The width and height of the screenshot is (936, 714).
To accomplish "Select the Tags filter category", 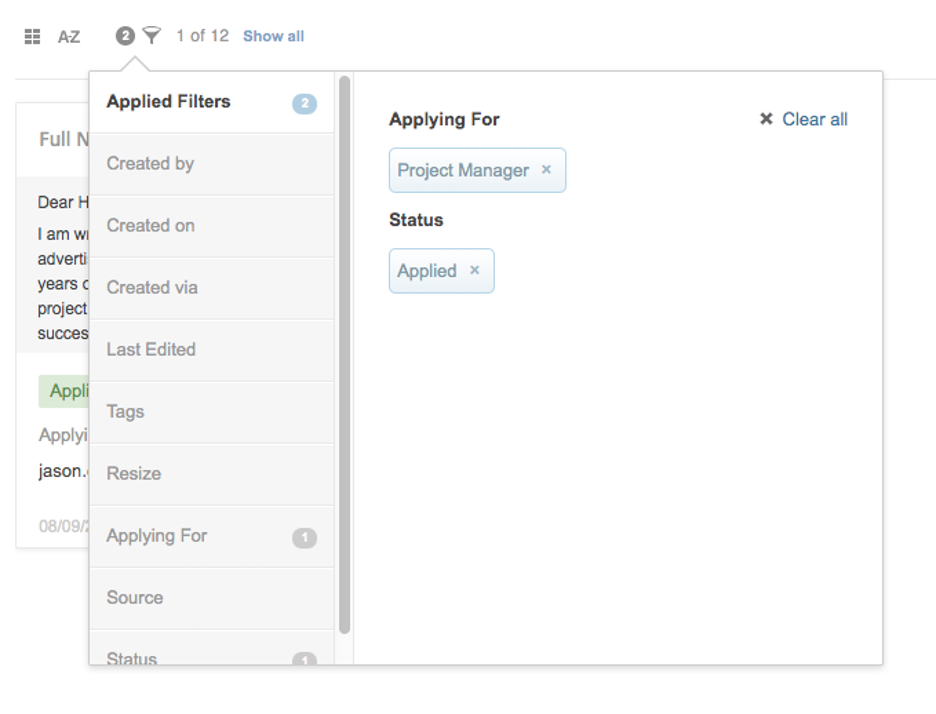I will click(x=125, y=412).
